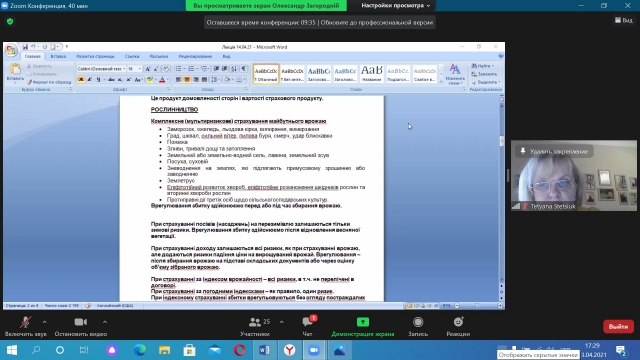The width and height of the screenshot is (640, 360).
Task: Unmute microphone with Включить звук button
Action: click(25, 327)
